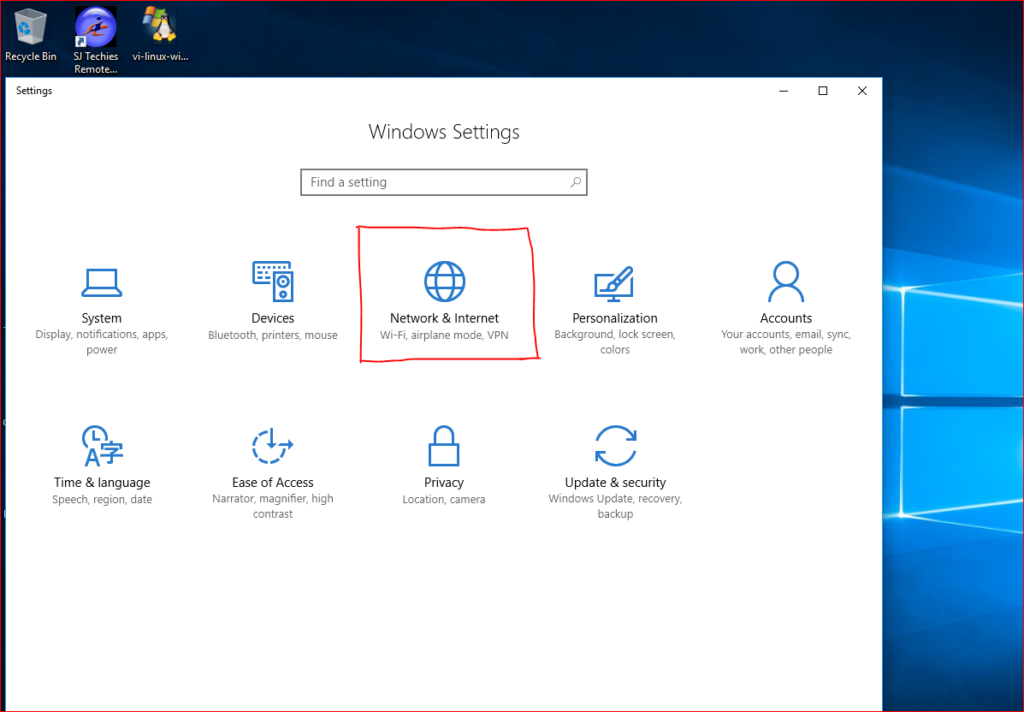Open the Time & language clock icon
Viewport: 1024px width, 712px height.
click(102, 446)
